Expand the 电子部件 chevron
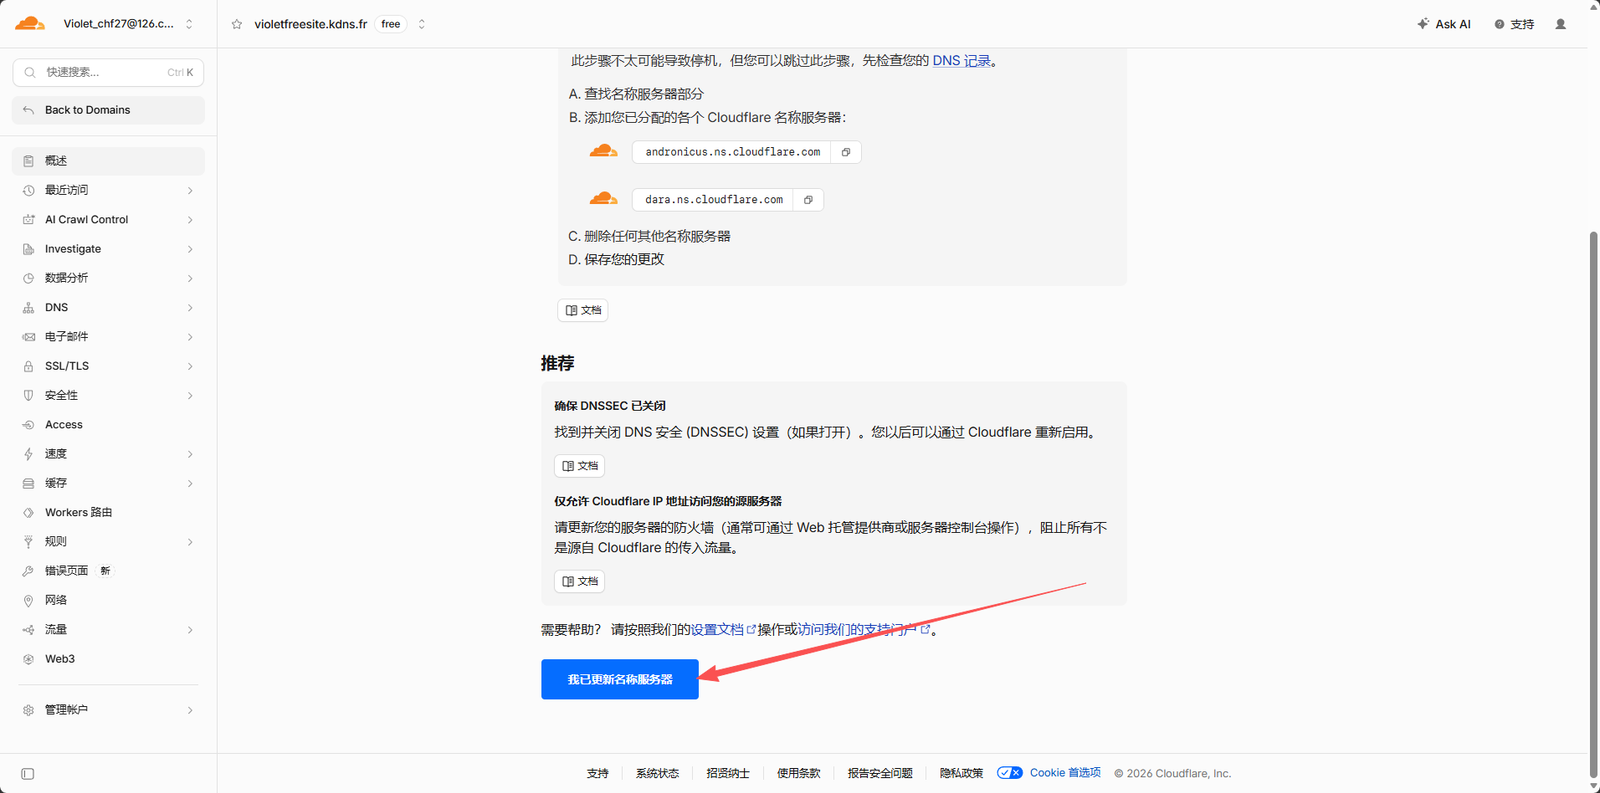Viewport: 1600px width, 793px height. [190, 337]
